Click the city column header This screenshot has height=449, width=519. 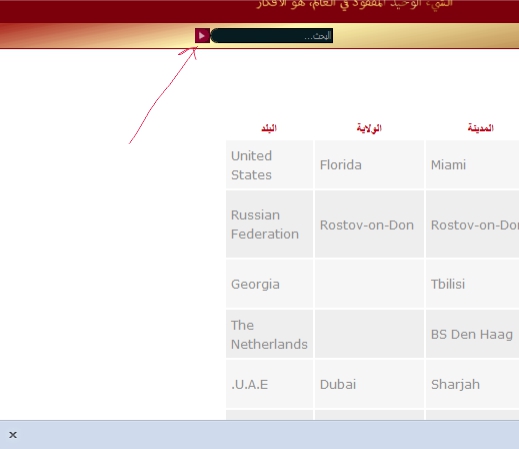coord(480,128)
